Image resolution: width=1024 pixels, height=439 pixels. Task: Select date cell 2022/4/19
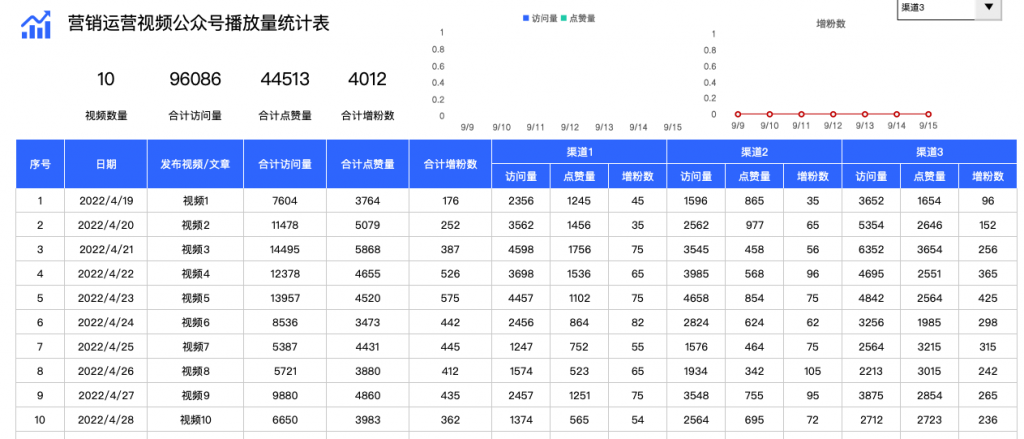pyautogui.click(x=106, y=201)
